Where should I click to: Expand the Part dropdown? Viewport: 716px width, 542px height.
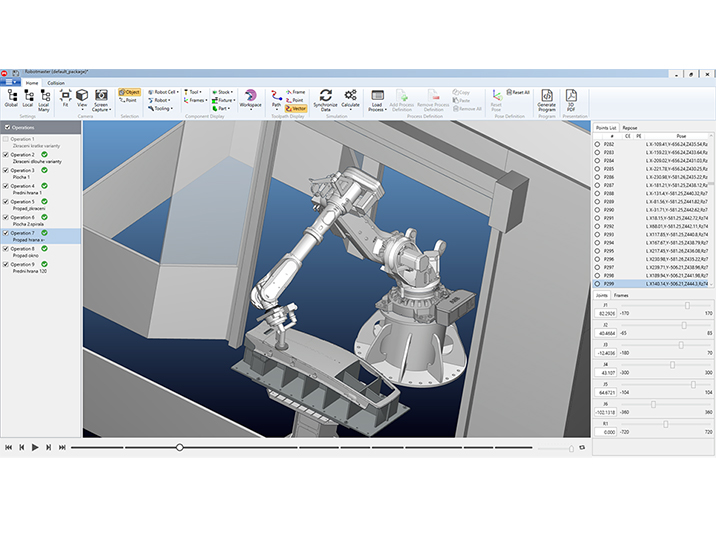pos(221,109)
